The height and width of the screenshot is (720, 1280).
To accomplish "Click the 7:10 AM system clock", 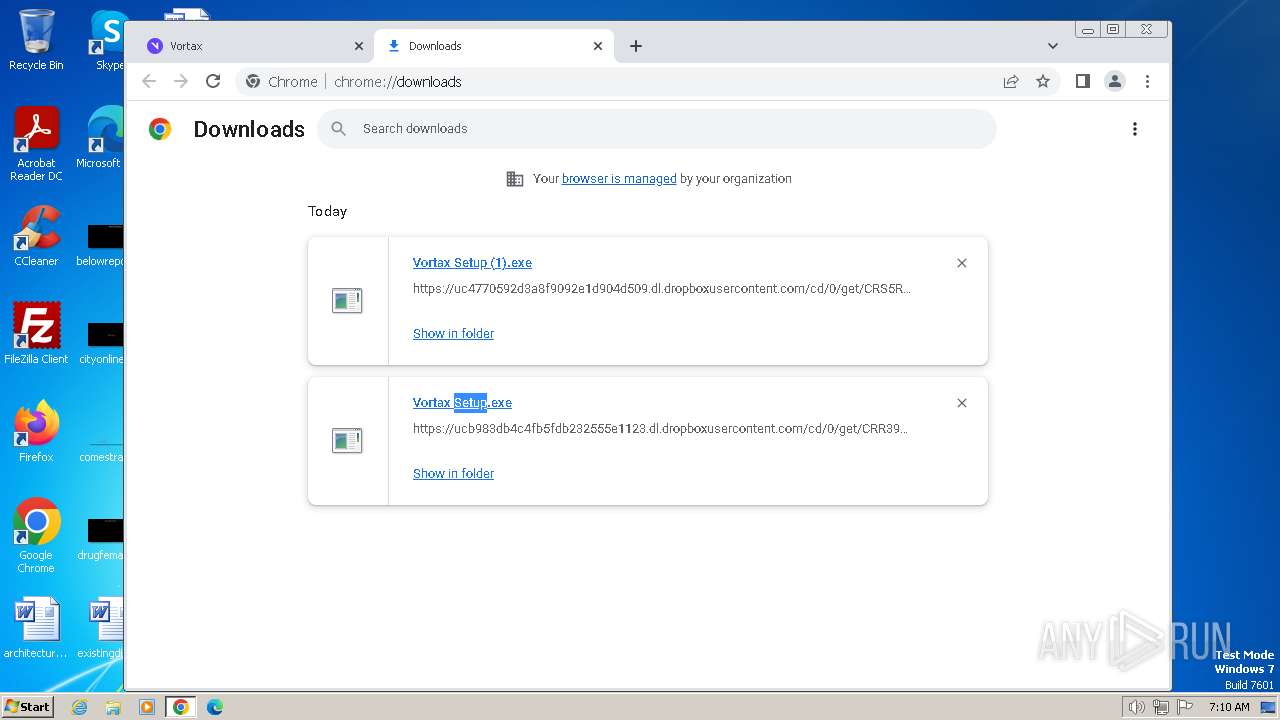I will click(1229, 707).
